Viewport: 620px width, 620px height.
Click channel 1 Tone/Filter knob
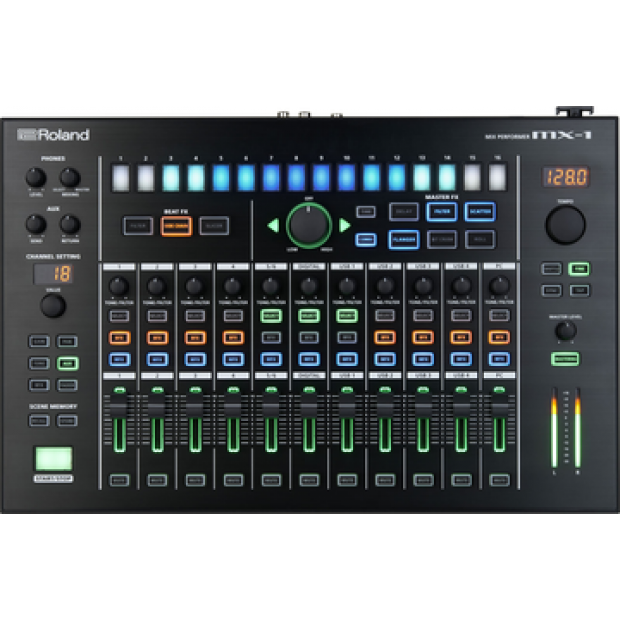119,285
